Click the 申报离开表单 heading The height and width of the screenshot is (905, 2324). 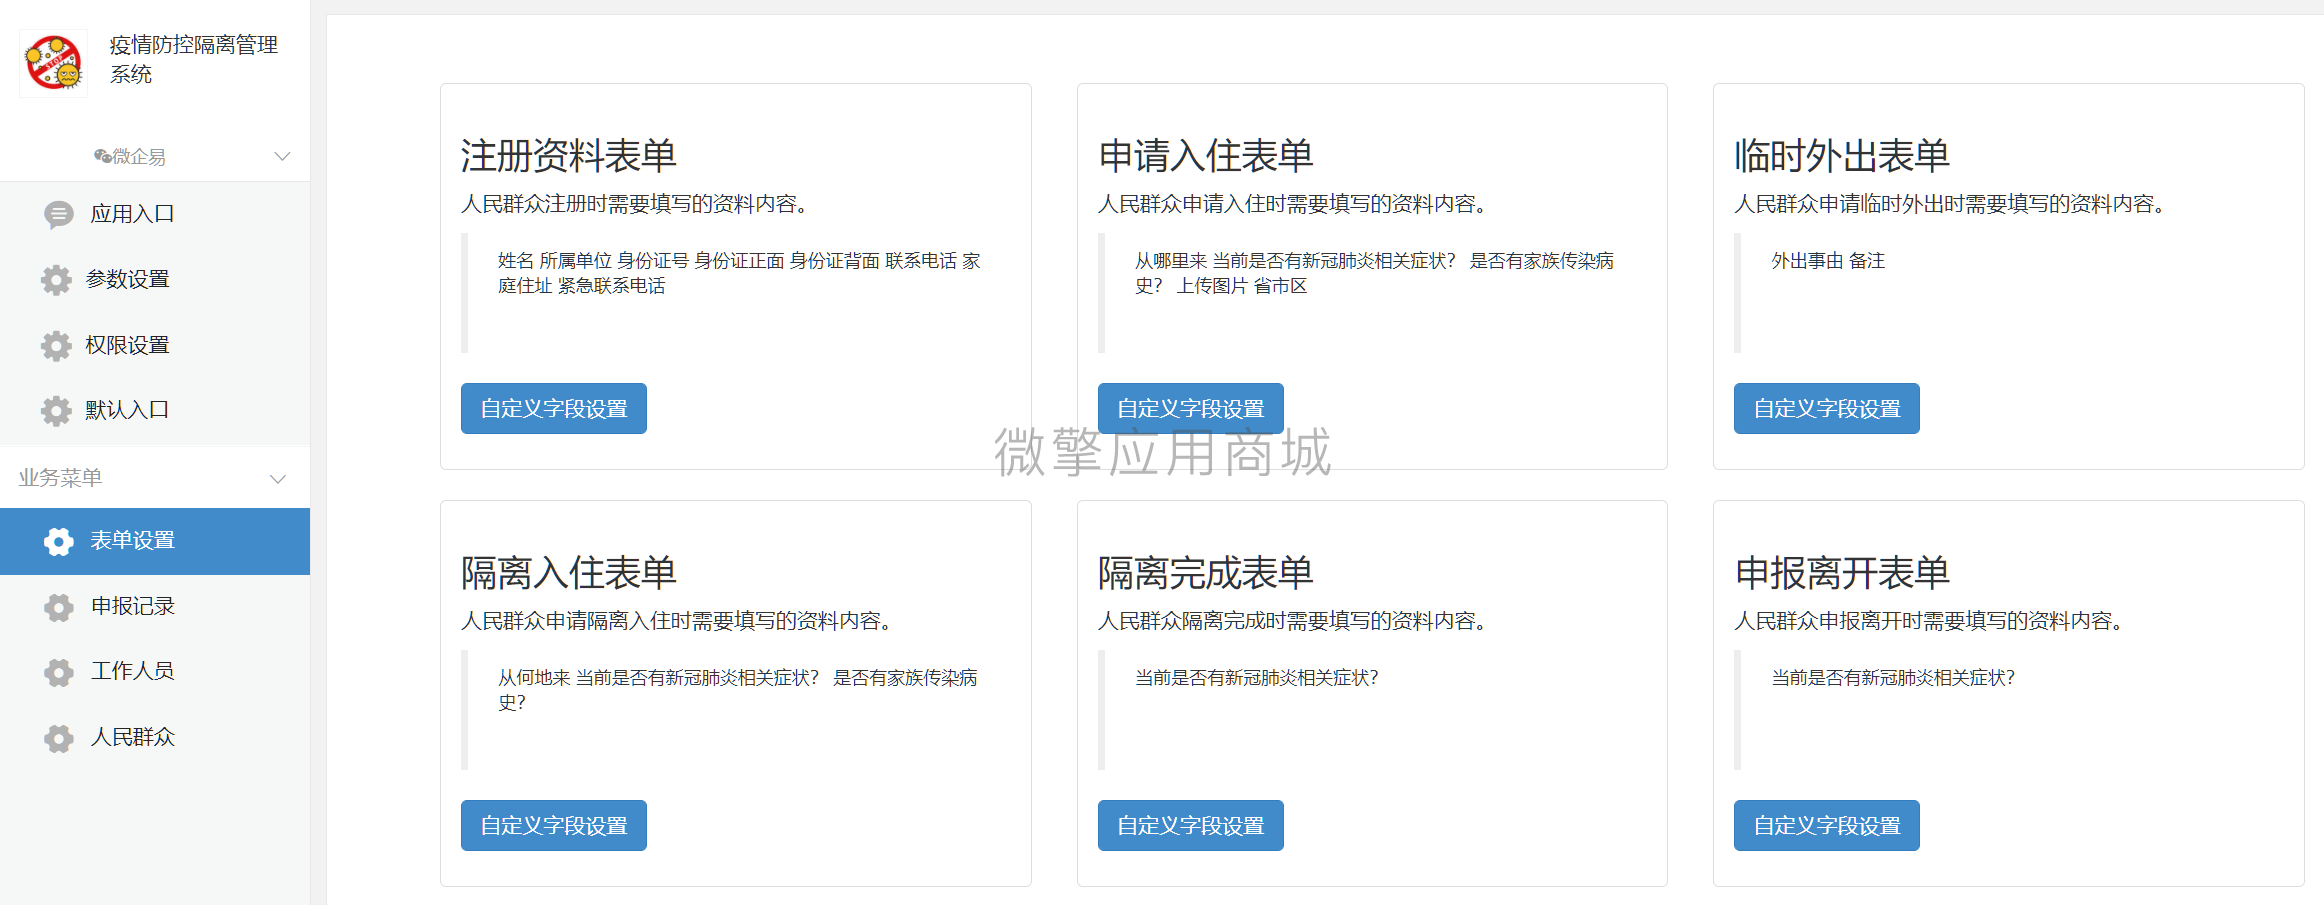click(x=1842, y=573)
